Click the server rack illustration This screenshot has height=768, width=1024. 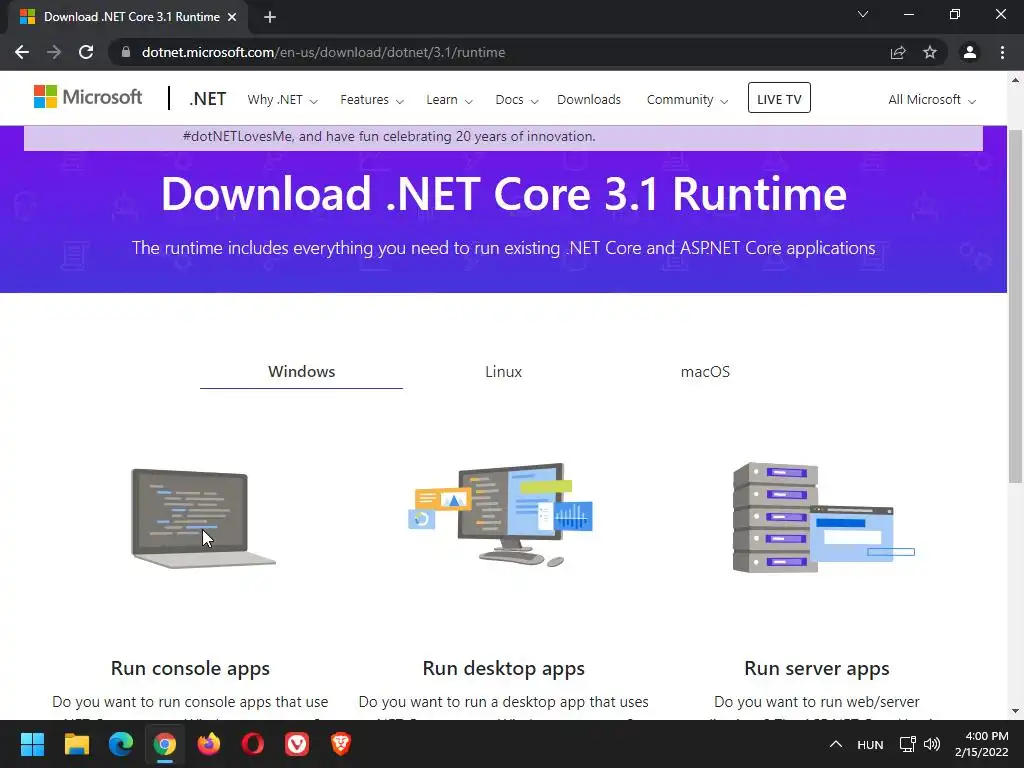824,518
